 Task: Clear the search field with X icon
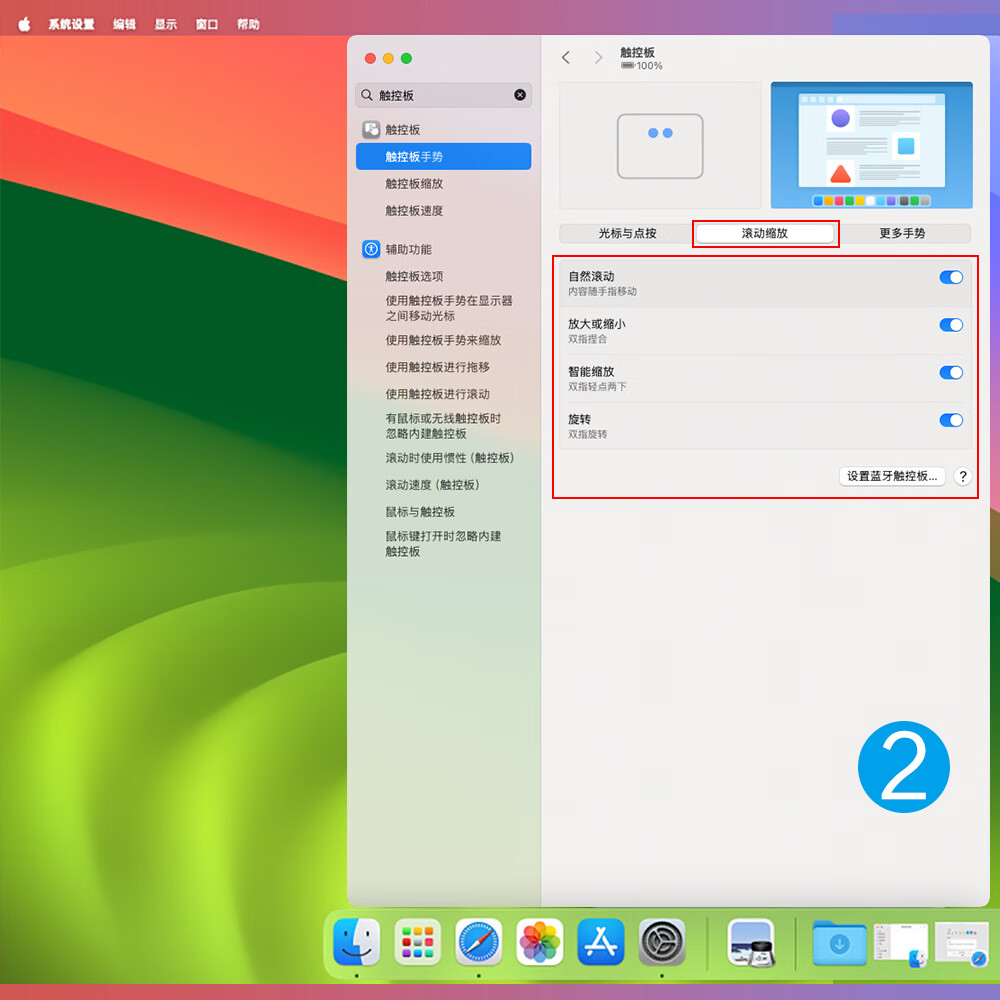(520, 95)
